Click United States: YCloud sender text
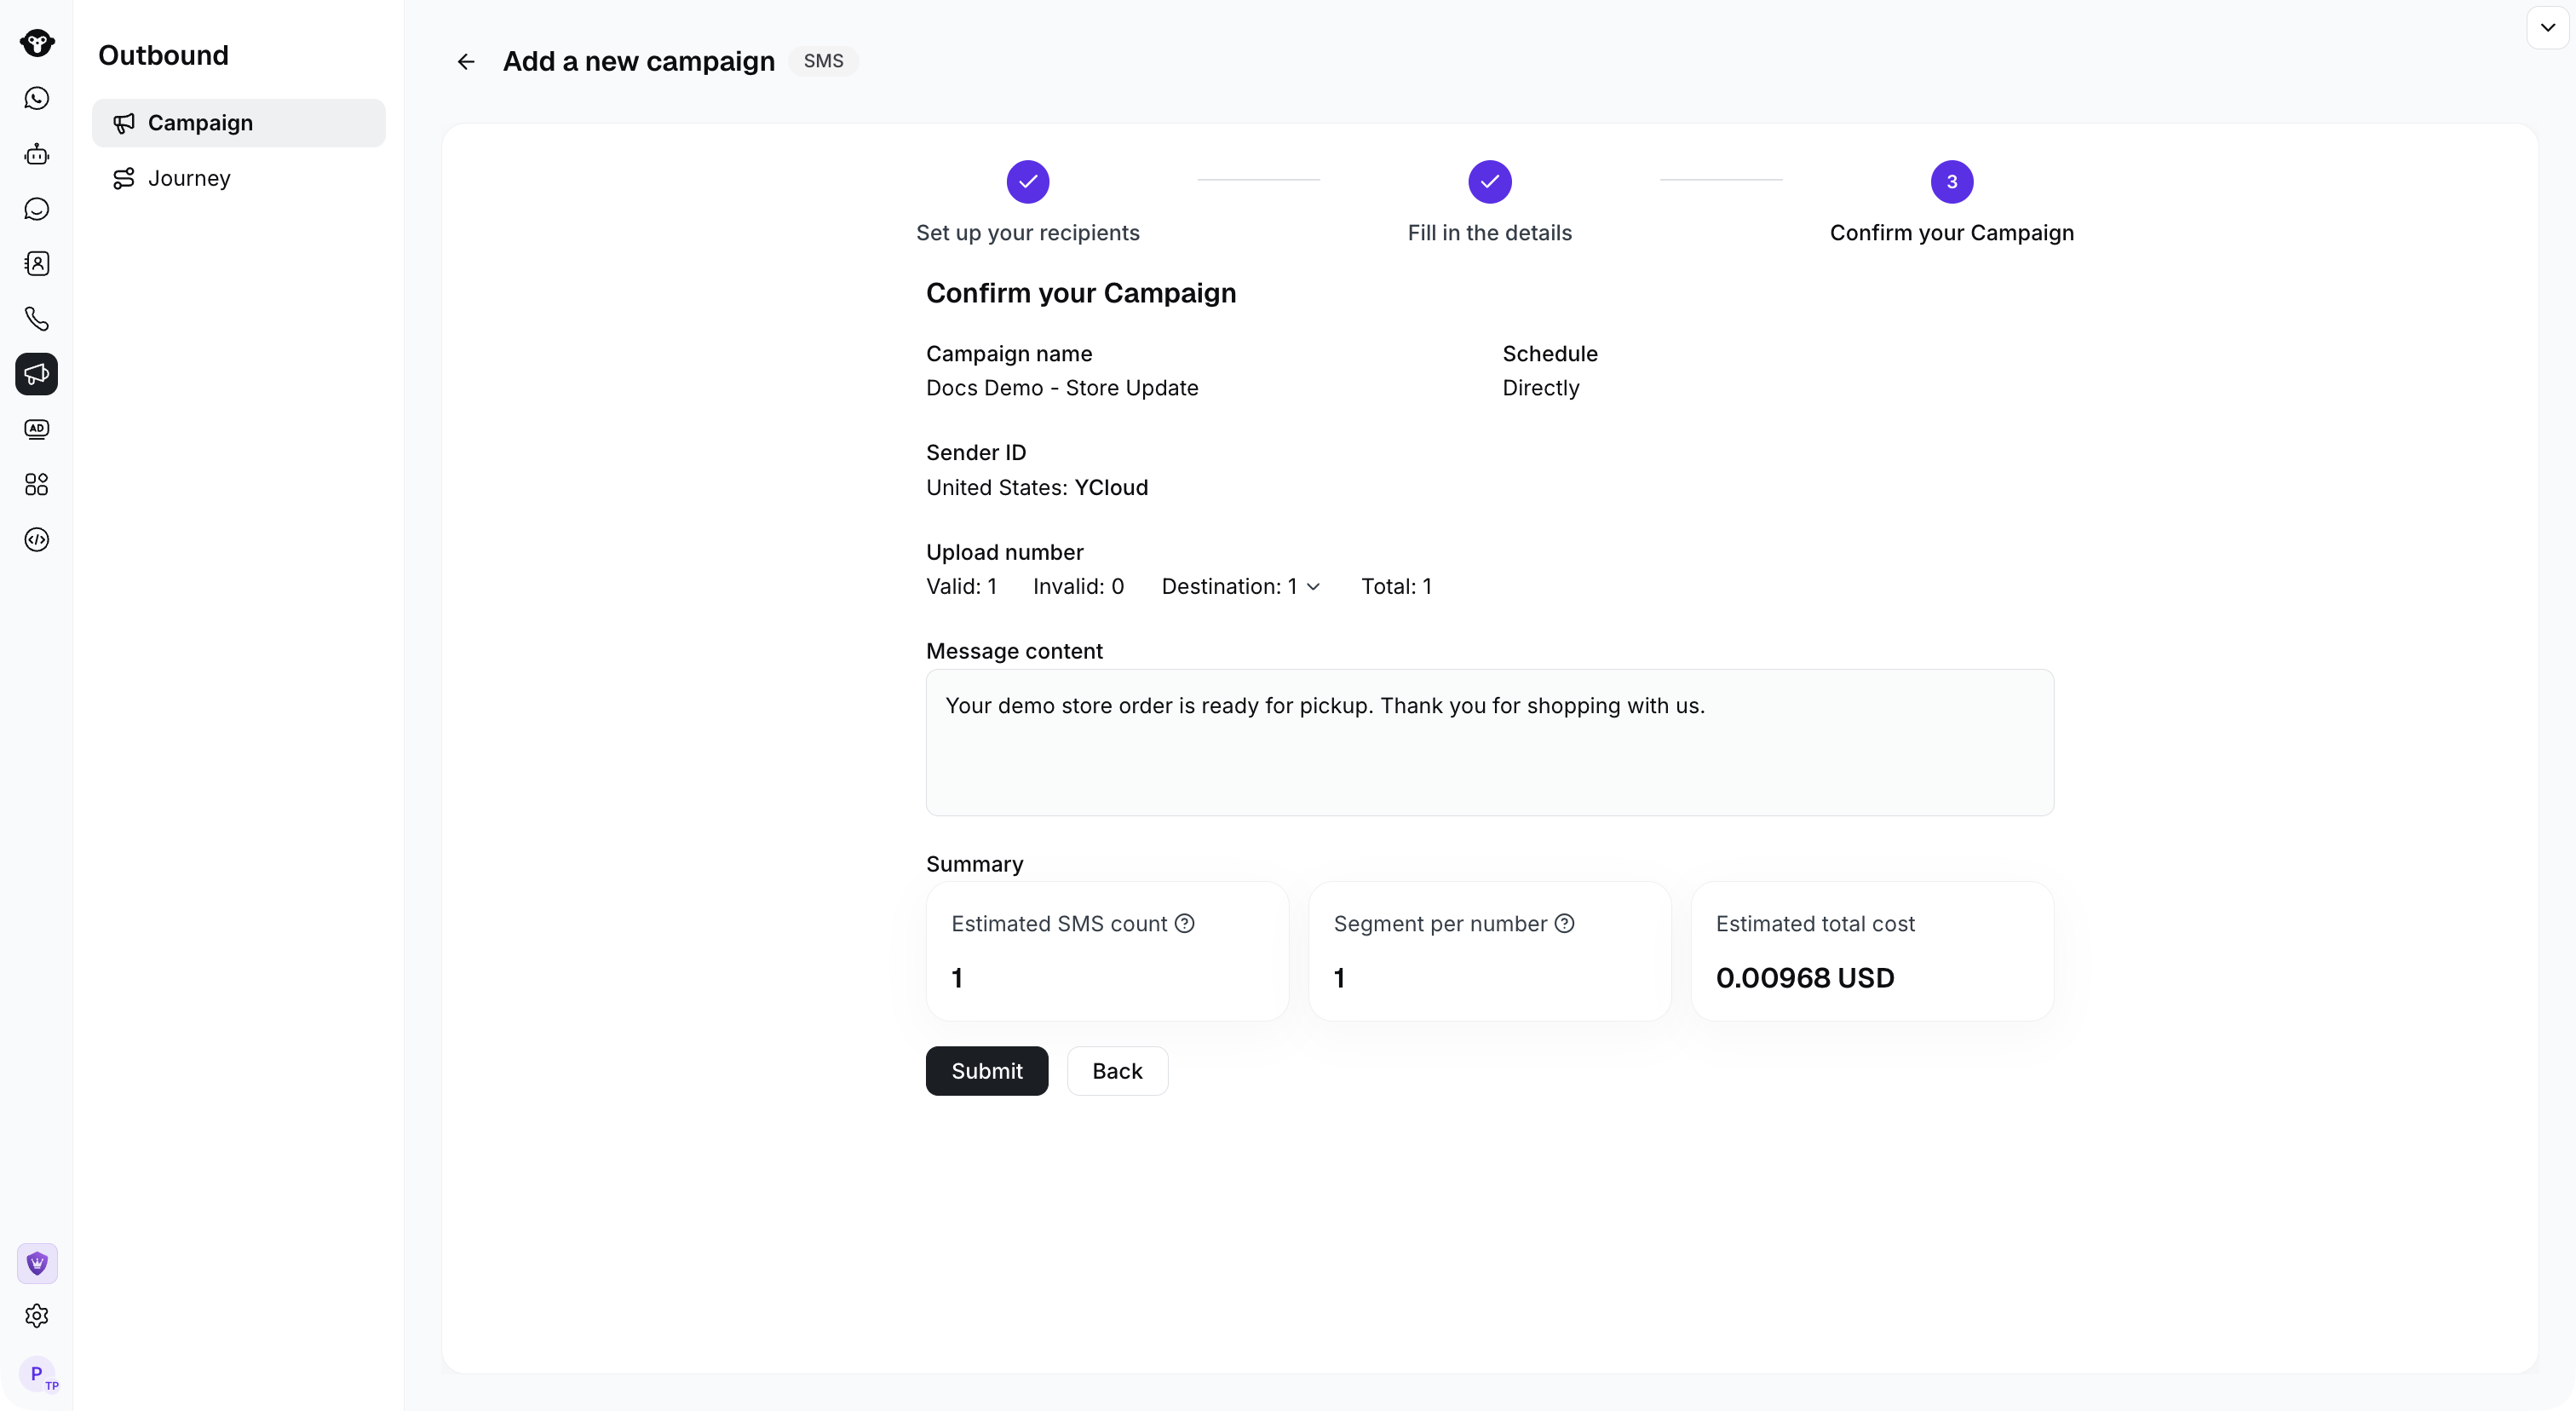This screenshot has height=1411, width=2576. (1037, 488)
